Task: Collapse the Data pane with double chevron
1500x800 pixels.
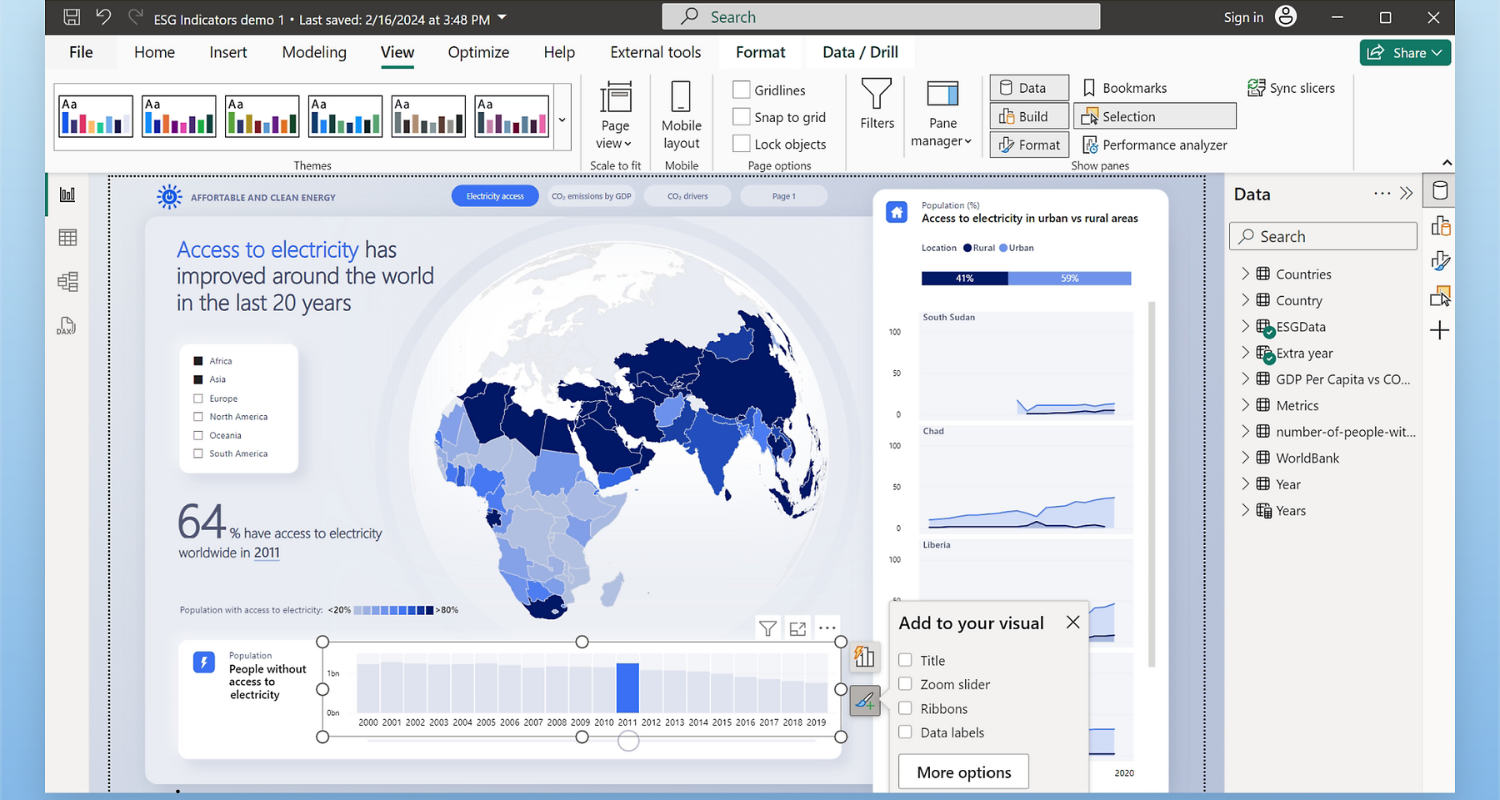Action: point(1406,194)
